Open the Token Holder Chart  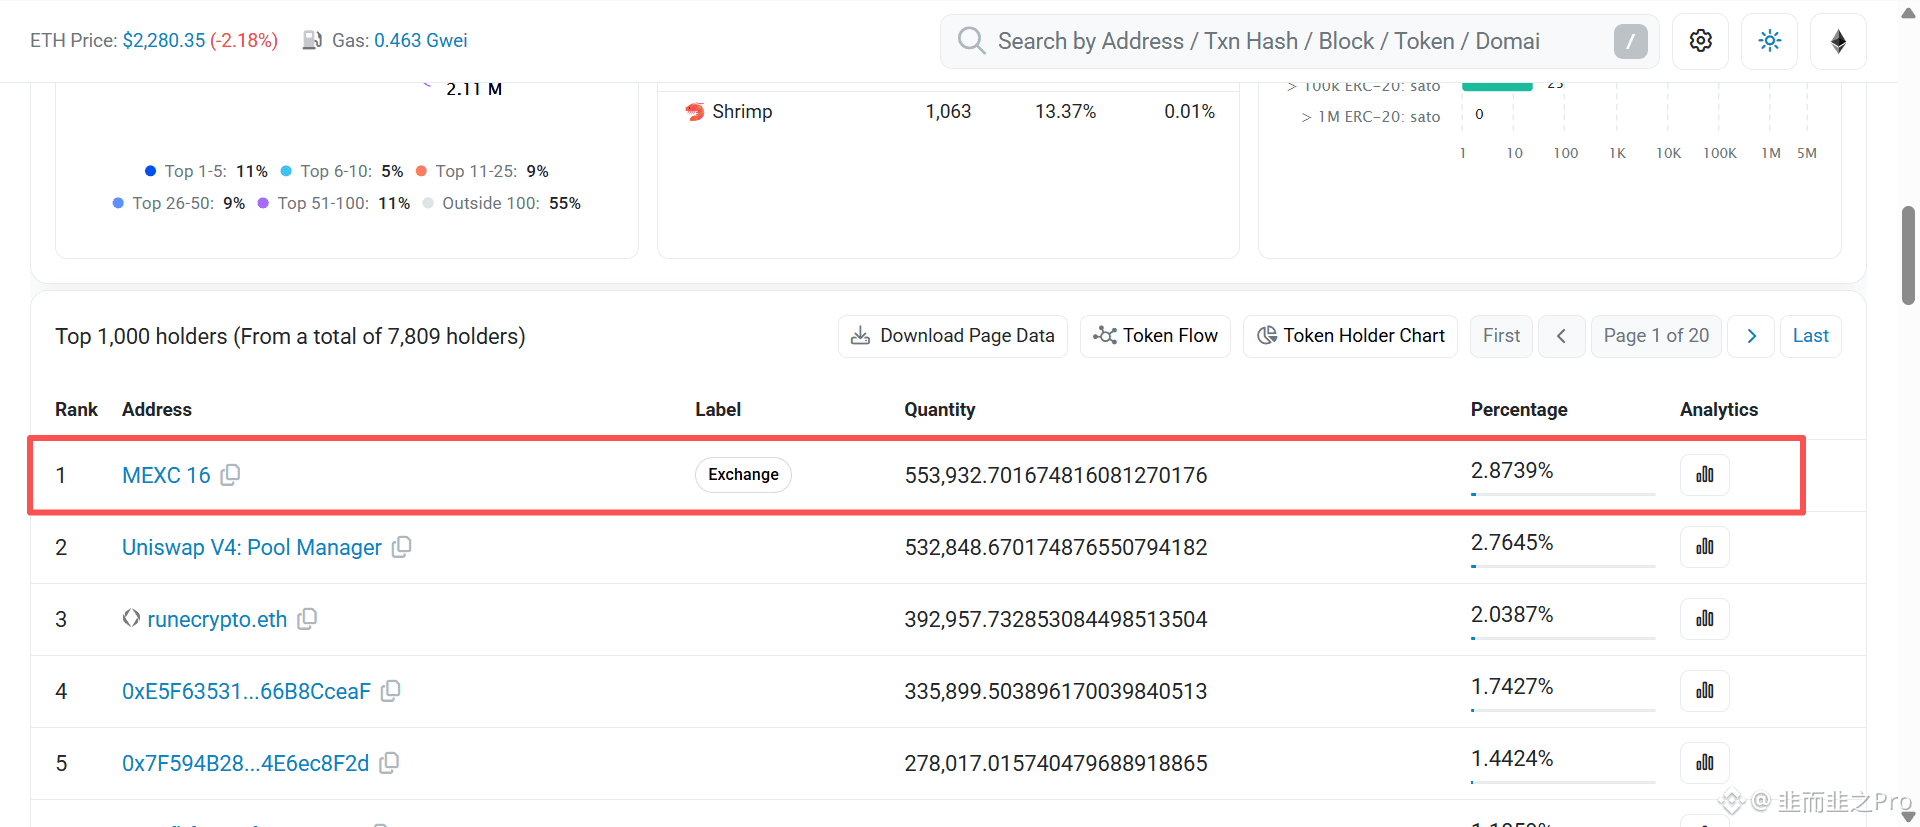coord(1350,336)
